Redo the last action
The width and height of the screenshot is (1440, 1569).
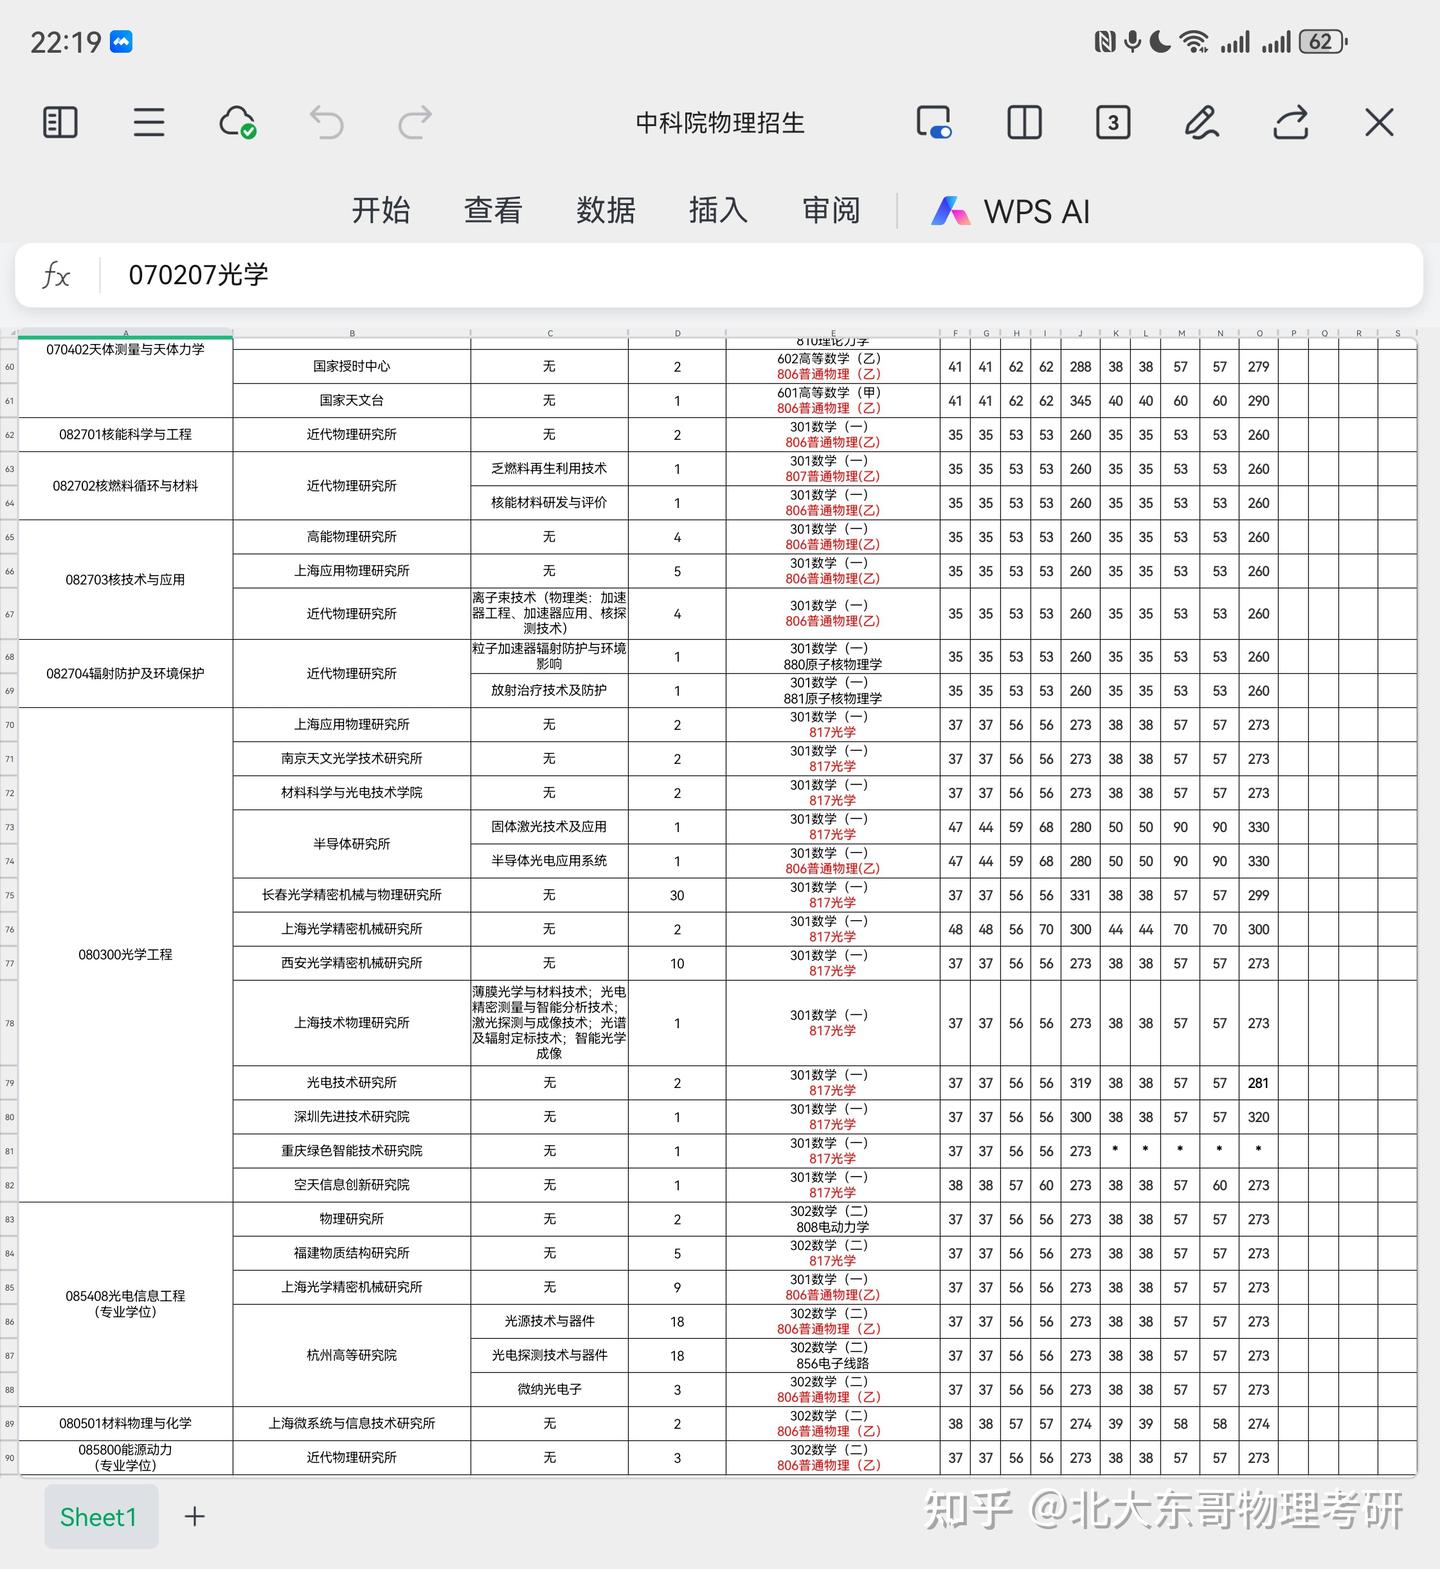click(x=415, y=122)
